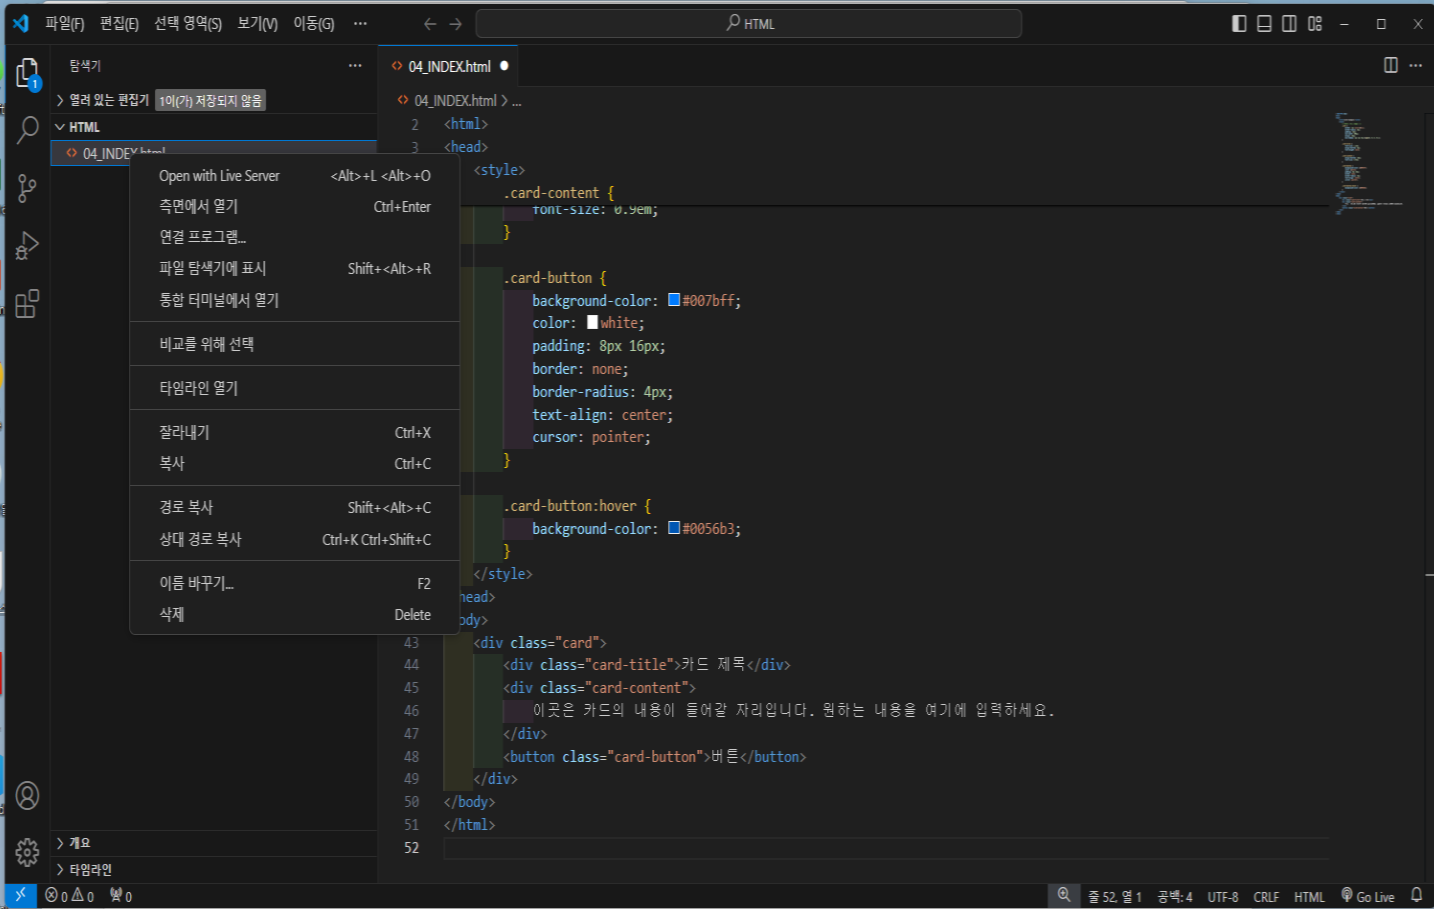Open the Manage gear icon
The width and height of the screenshot is (1434, 909).
pyautogui.click(x=28, y=852)
